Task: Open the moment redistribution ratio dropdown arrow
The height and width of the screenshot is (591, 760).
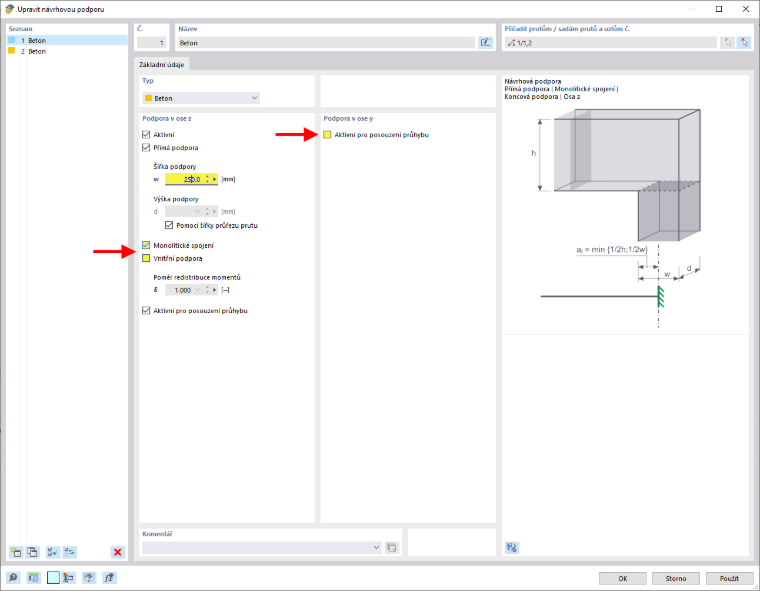Action: point(197,290)
